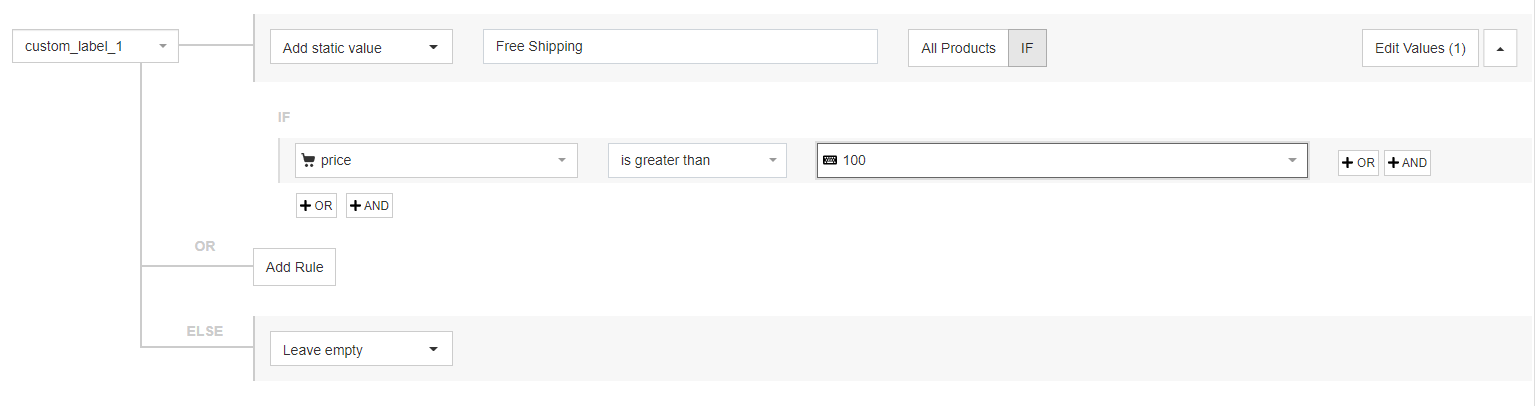Screen dimensions: 1535x406
Task: Add OR condition right of the value field
Action: 1358,163
